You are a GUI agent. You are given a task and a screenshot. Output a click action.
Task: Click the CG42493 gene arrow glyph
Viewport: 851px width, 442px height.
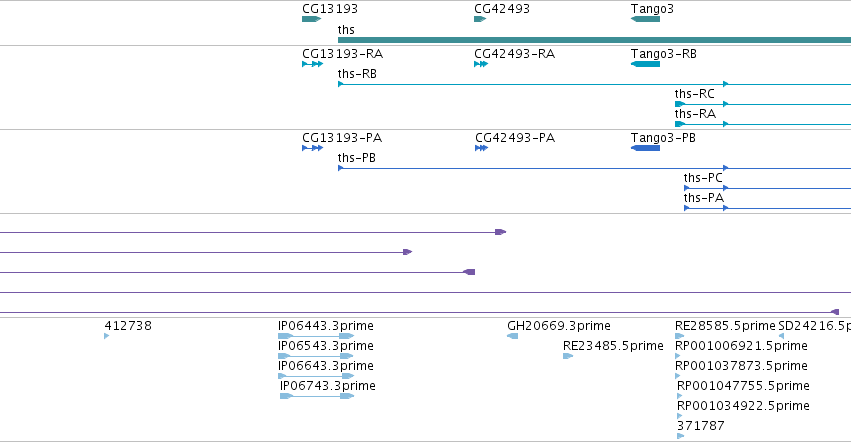(480, 19)
